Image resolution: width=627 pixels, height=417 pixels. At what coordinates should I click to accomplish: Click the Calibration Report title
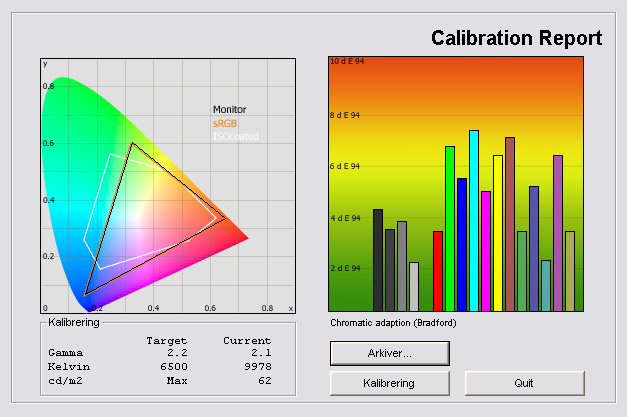coord(516,38)
